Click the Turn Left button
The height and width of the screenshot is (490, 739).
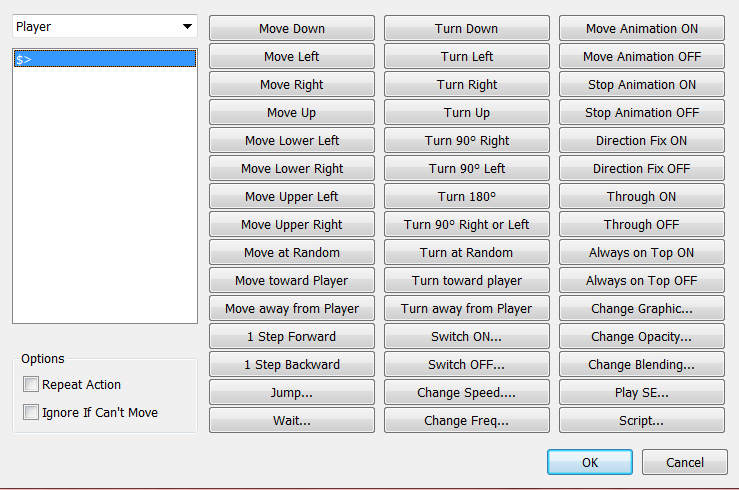pyautogui.click(x=467, y=57)
